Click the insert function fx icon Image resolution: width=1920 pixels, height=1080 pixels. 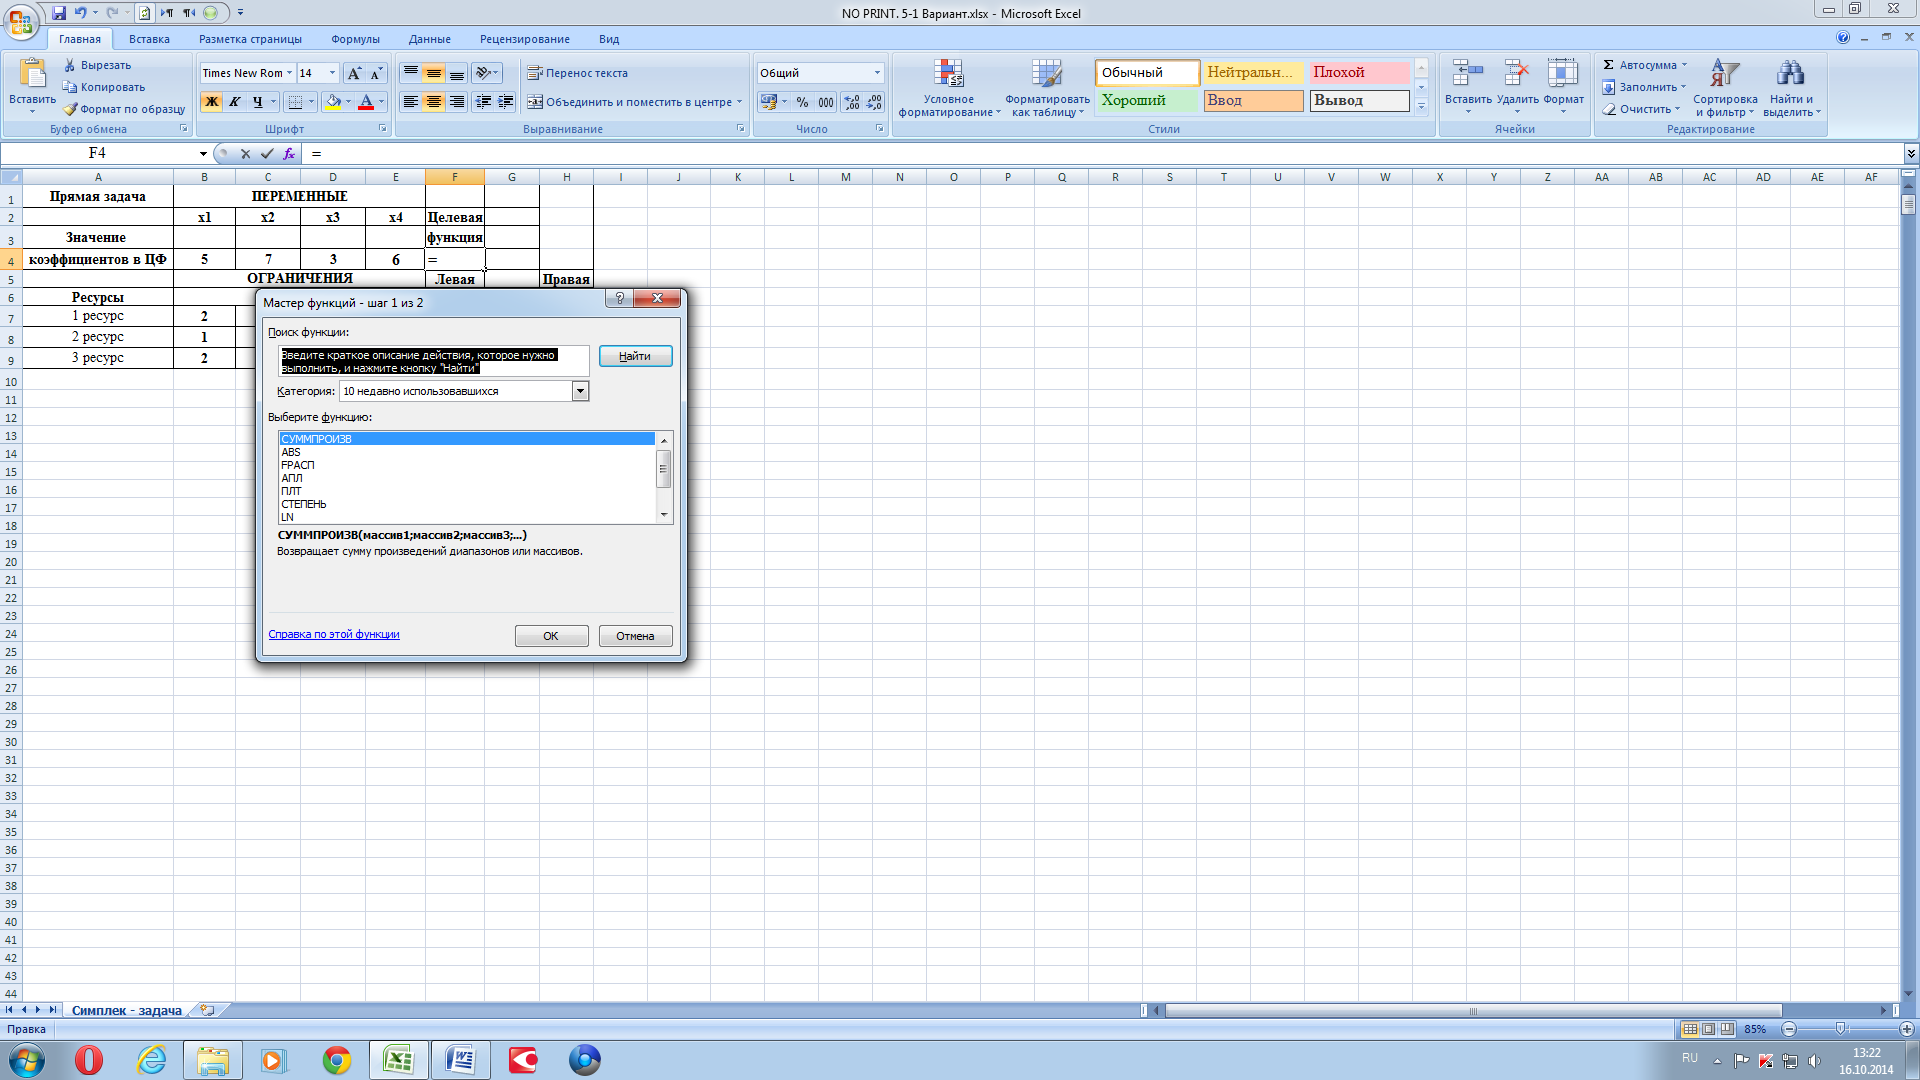(x=289, y=154)
